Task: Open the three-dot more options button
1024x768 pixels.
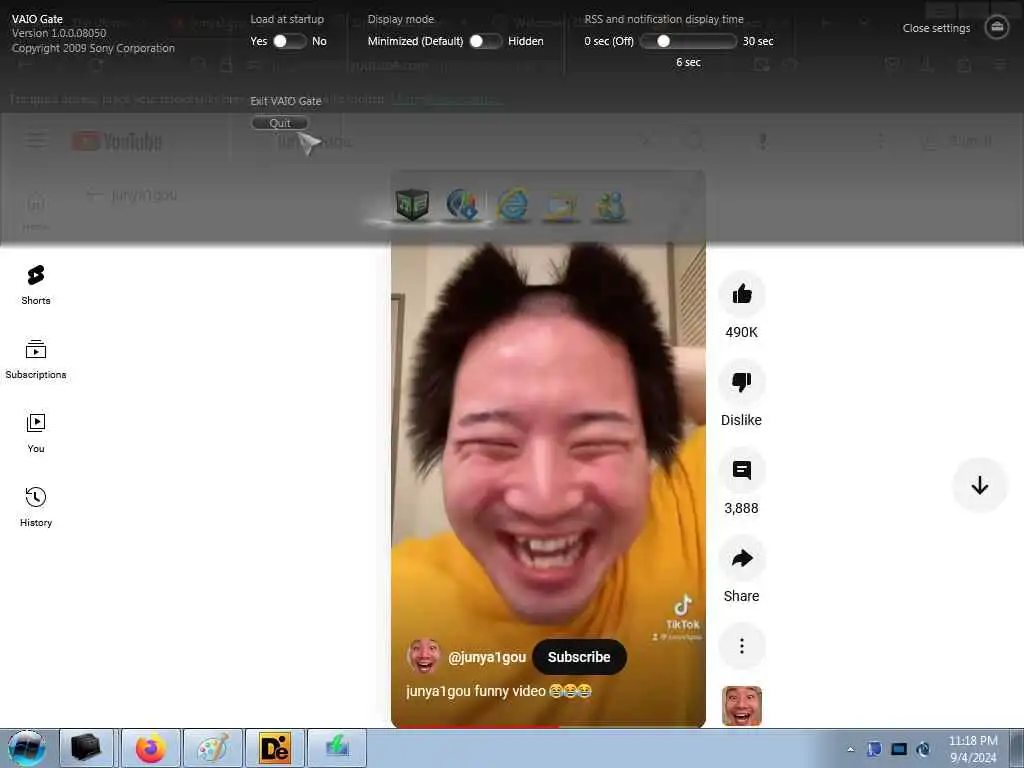Action: coord(741,646)
